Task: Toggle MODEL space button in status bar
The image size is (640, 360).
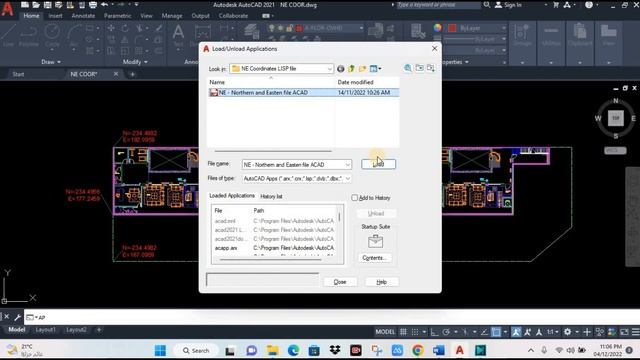Action: (385, 332)
